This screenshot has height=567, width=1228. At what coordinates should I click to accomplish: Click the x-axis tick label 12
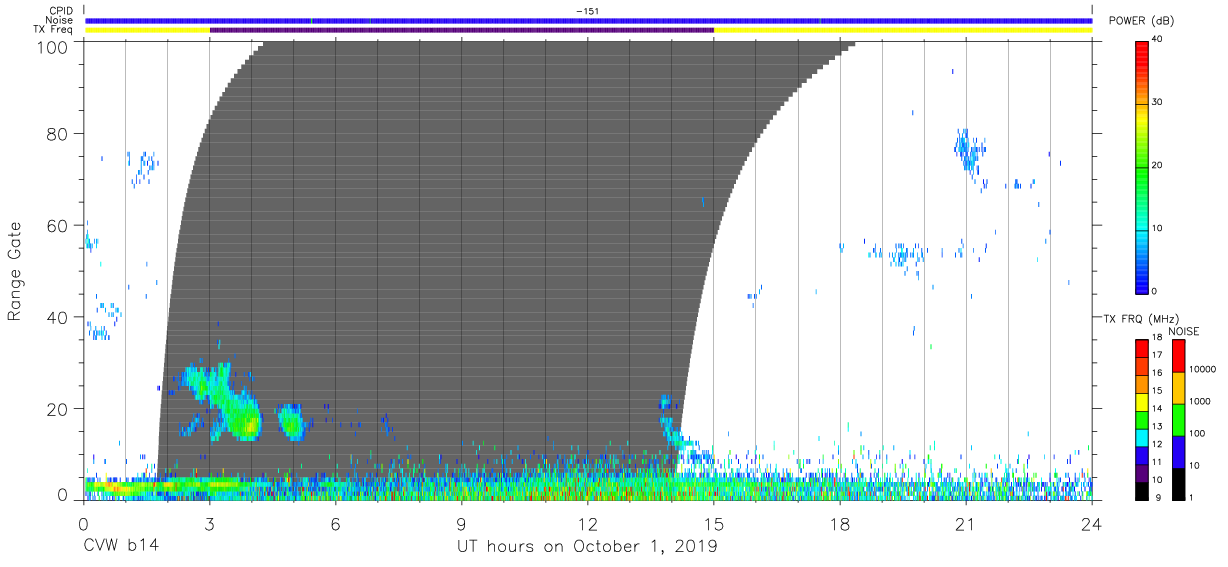coord(587,523)
